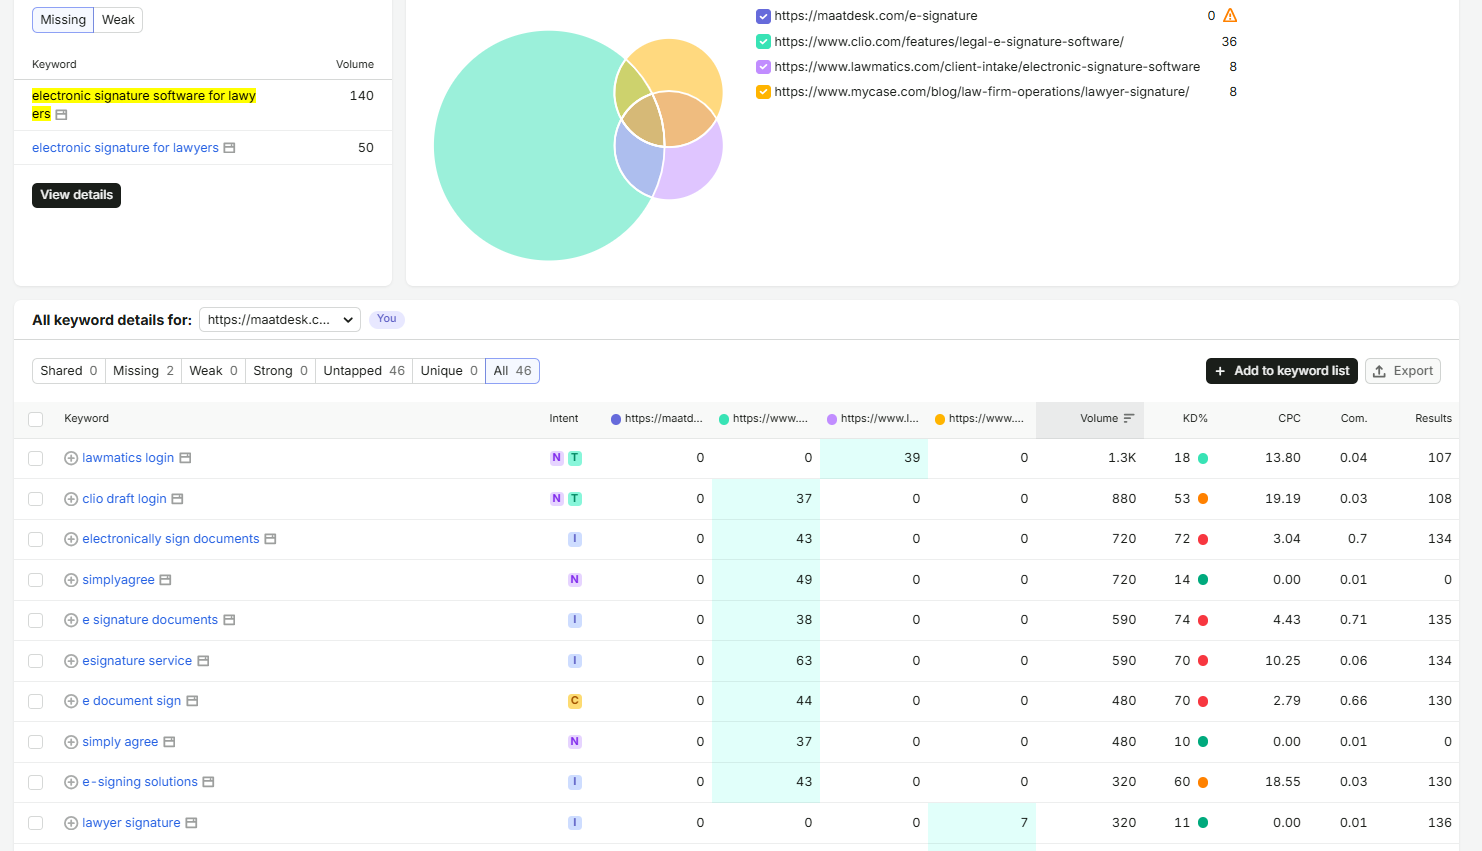
Task: Select the Shared 0 filter tab
Action: (x=69, y=371)
